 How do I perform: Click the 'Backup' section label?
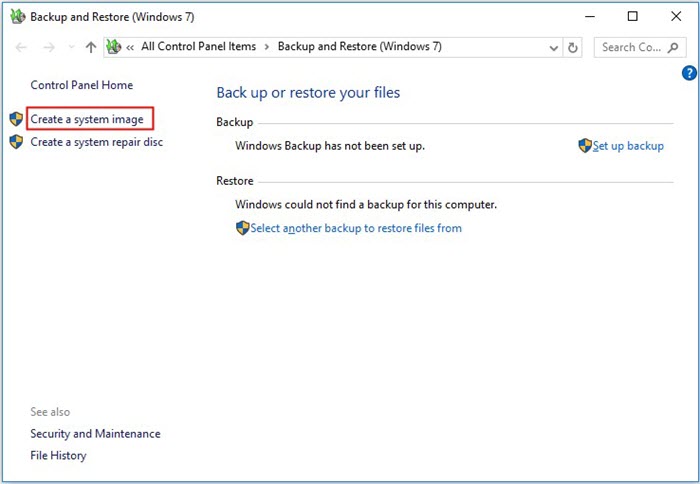[x=234, y=122]
